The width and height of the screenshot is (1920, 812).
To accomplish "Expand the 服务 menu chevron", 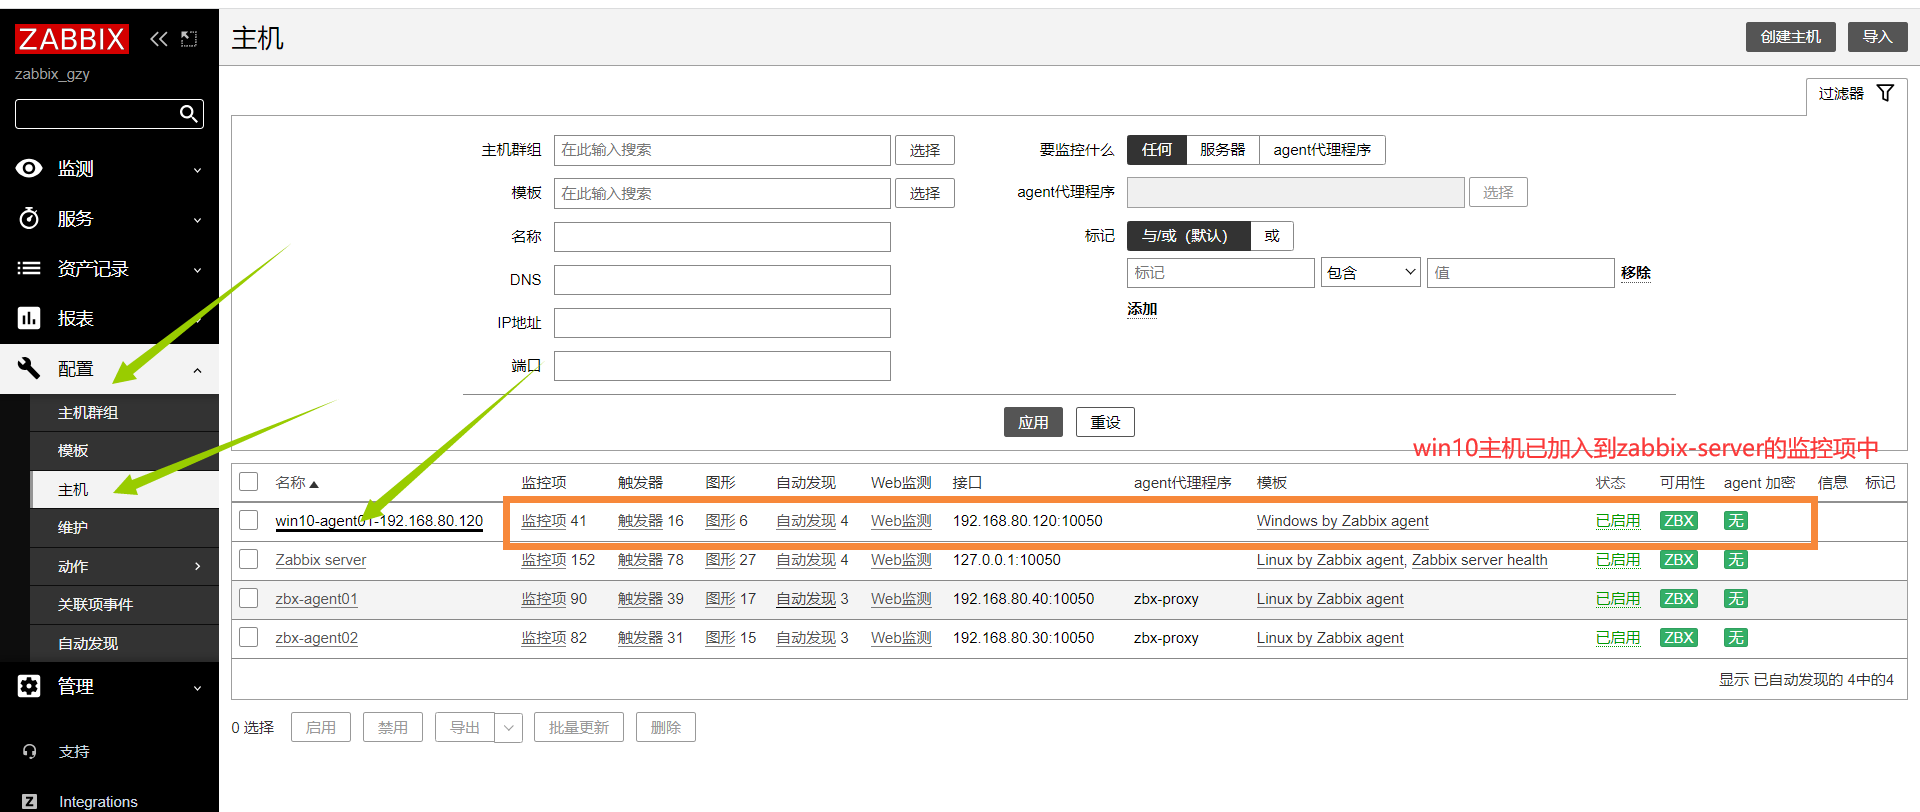I will coord(197,220).
